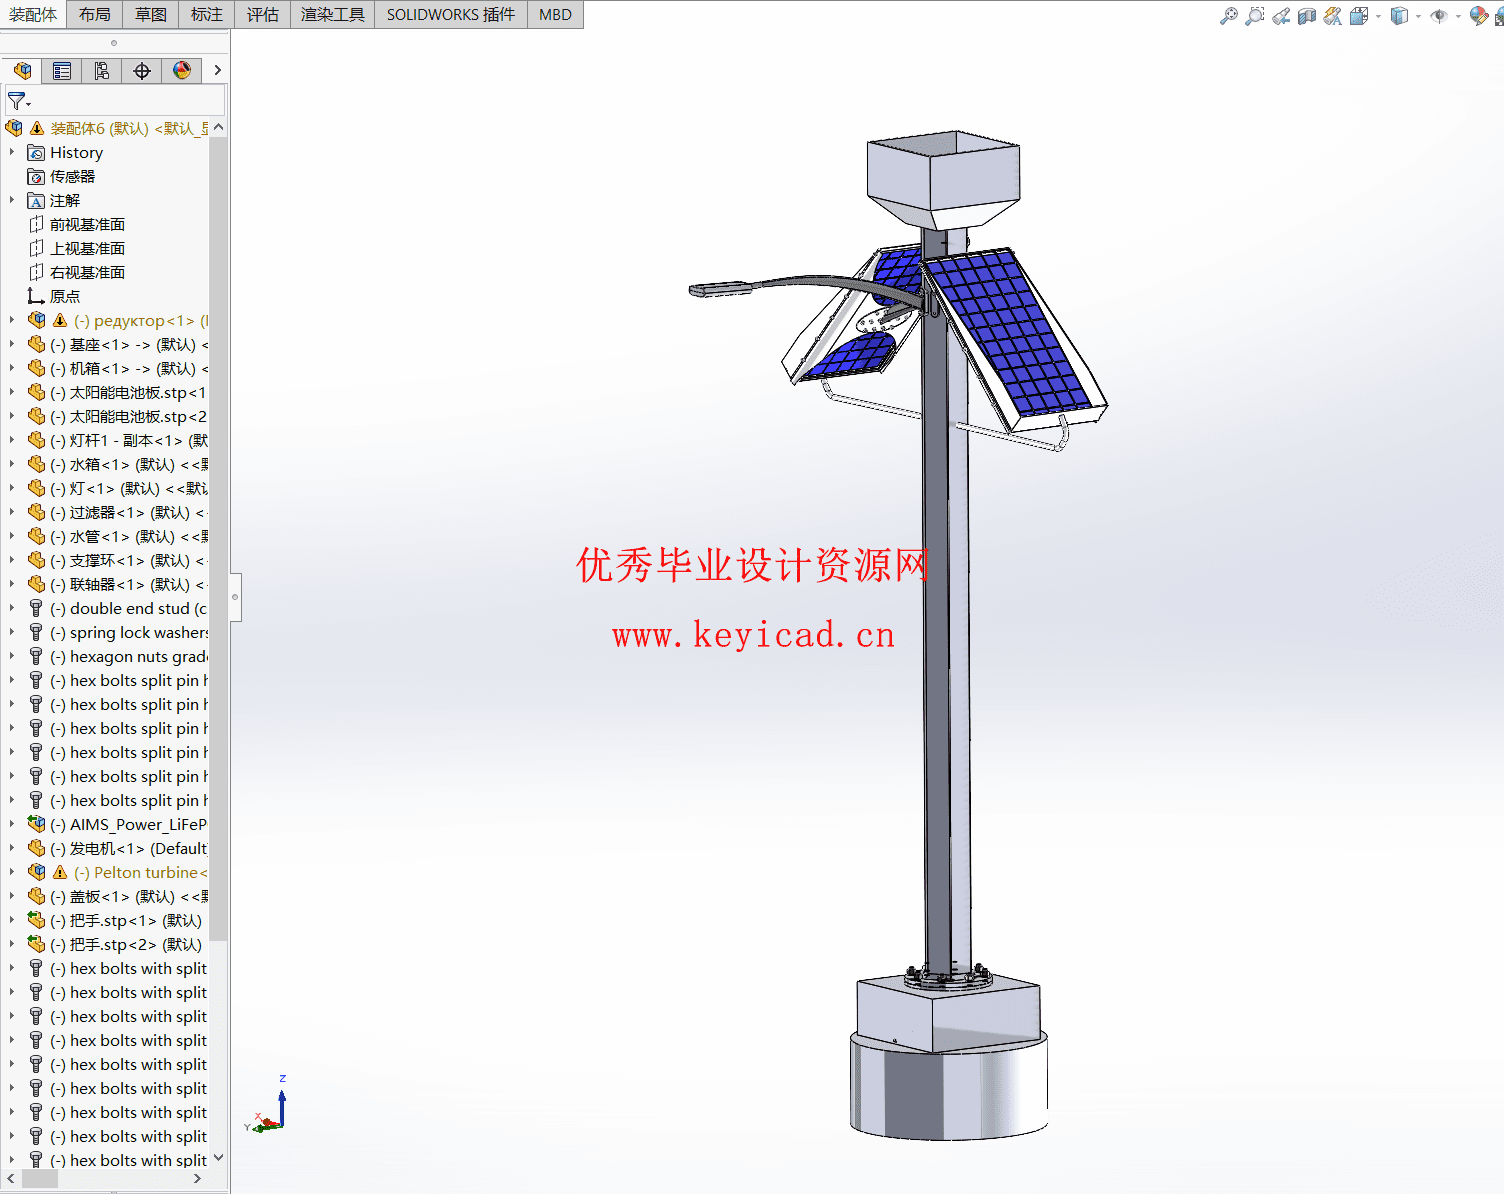This screenshot has width=1504, height=1194.
Task: Click the 把手.stp<1> part icon
Action: (x=36, y=920)
